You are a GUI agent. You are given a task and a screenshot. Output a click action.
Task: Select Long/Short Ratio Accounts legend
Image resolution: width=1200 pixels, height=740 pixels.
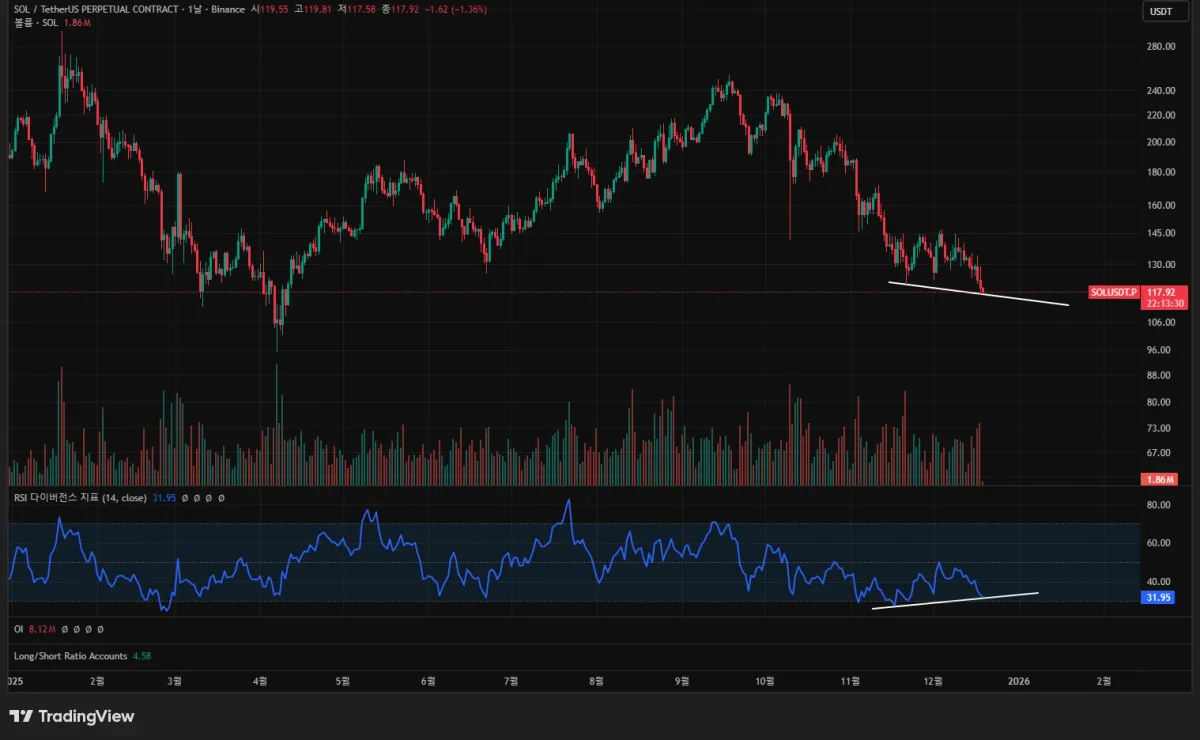(x=71, y=656)
